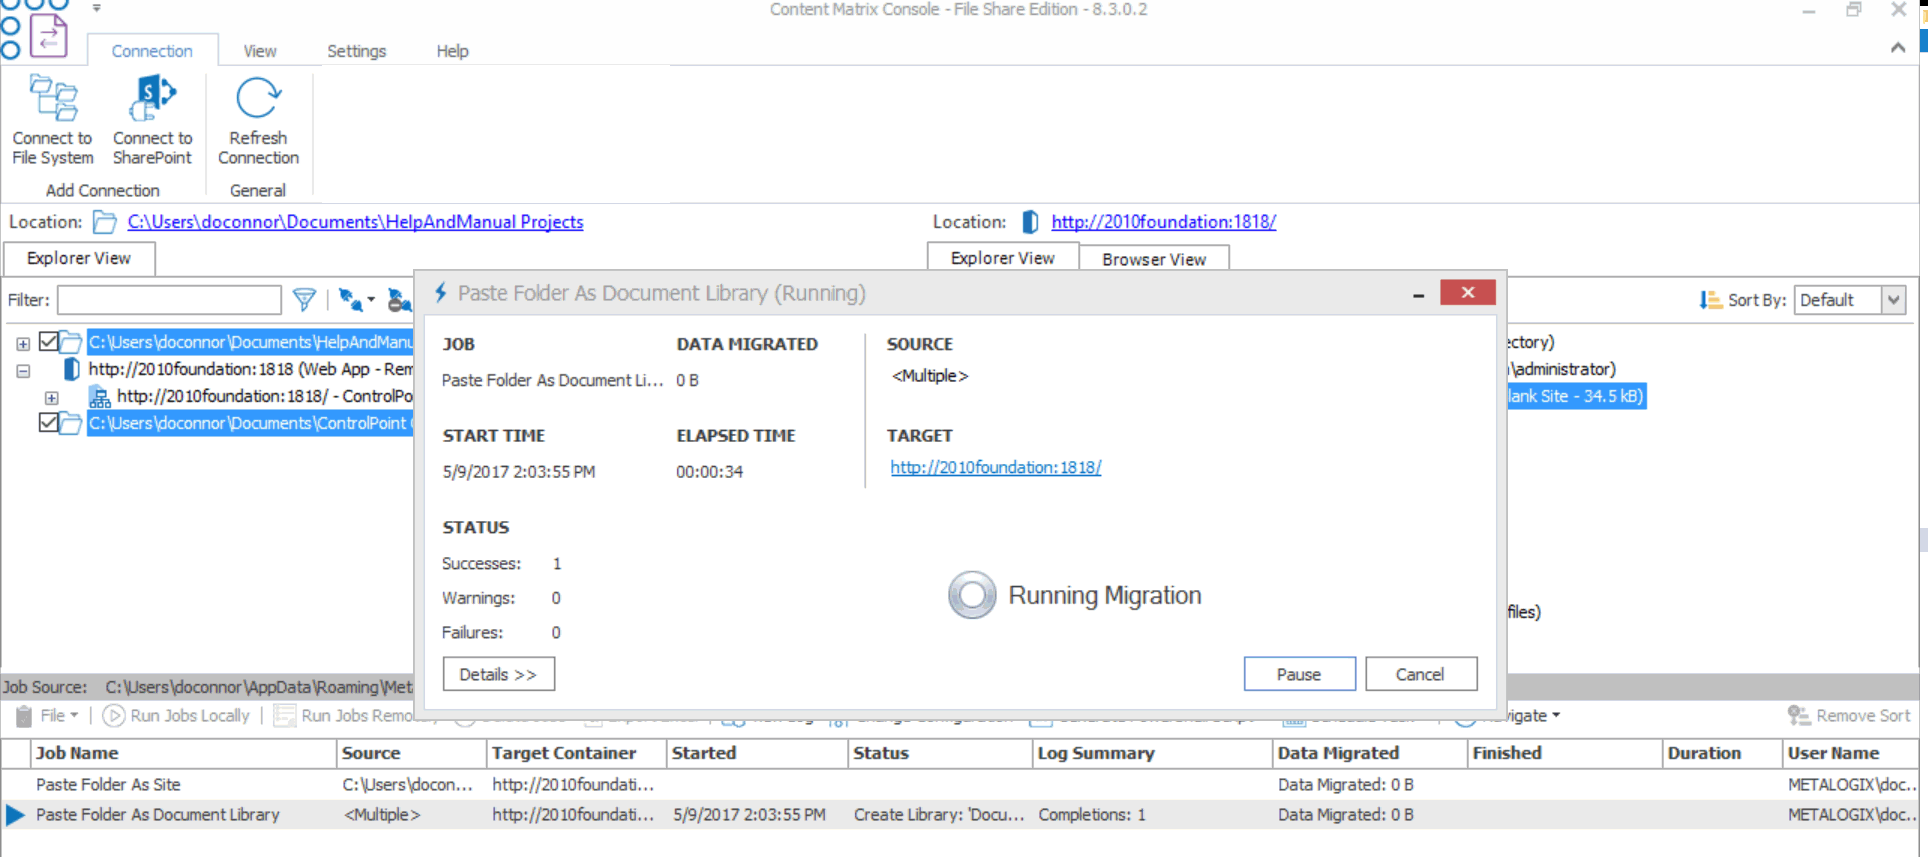Switch to the Browser View tab
1928x857 pixels.
(x=1154, y=259)
